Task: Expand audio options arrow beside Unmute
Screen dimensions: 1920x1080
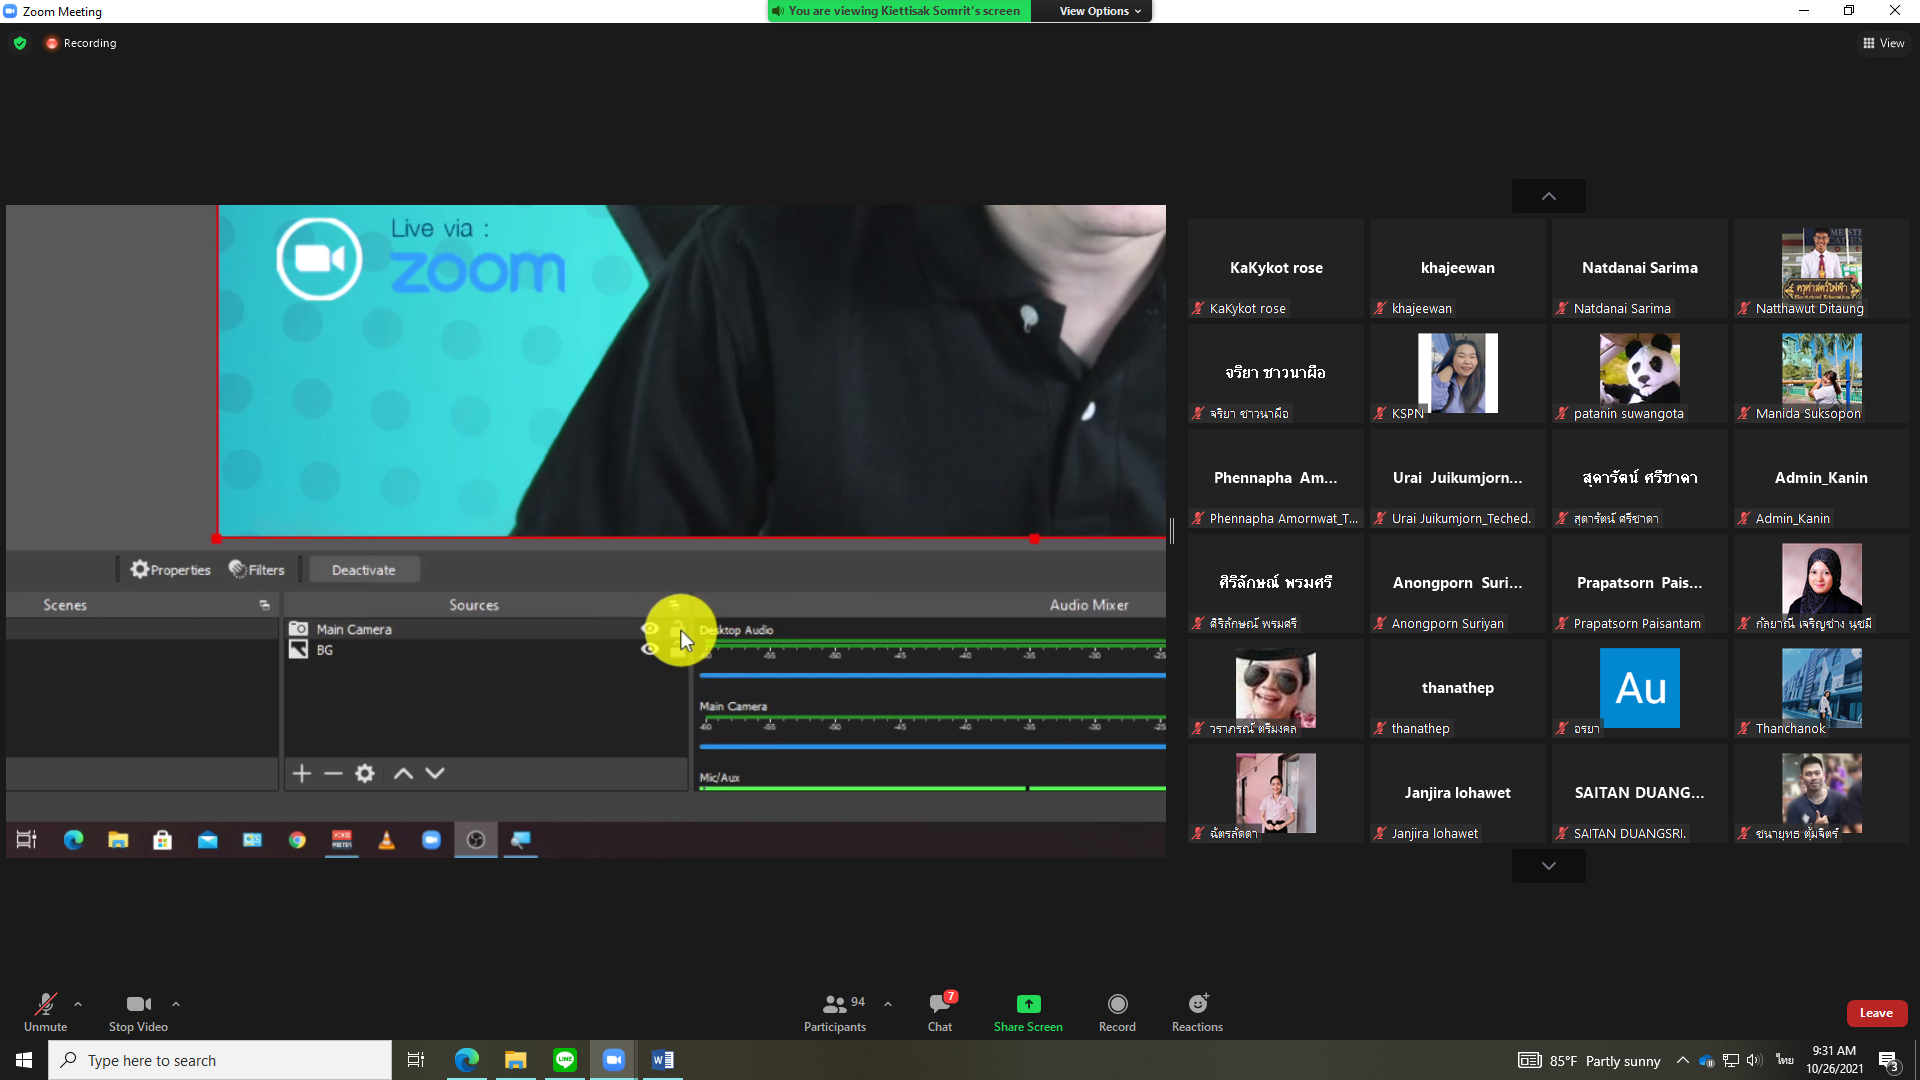Action: pyautogui.click(x=78, y=1004)
